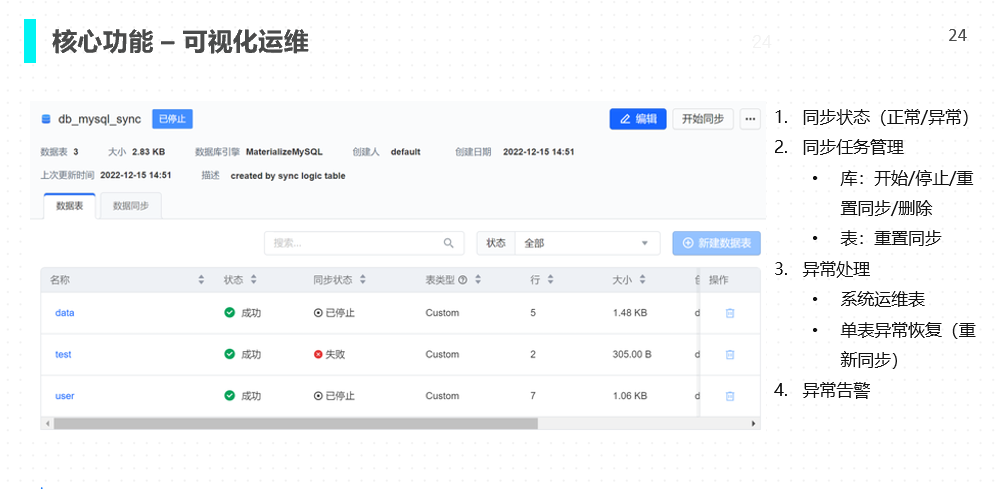1004x489 pixels.
Task: Open the more options ellipsis button
Action: pyautogui.click(x=751, y=119)
